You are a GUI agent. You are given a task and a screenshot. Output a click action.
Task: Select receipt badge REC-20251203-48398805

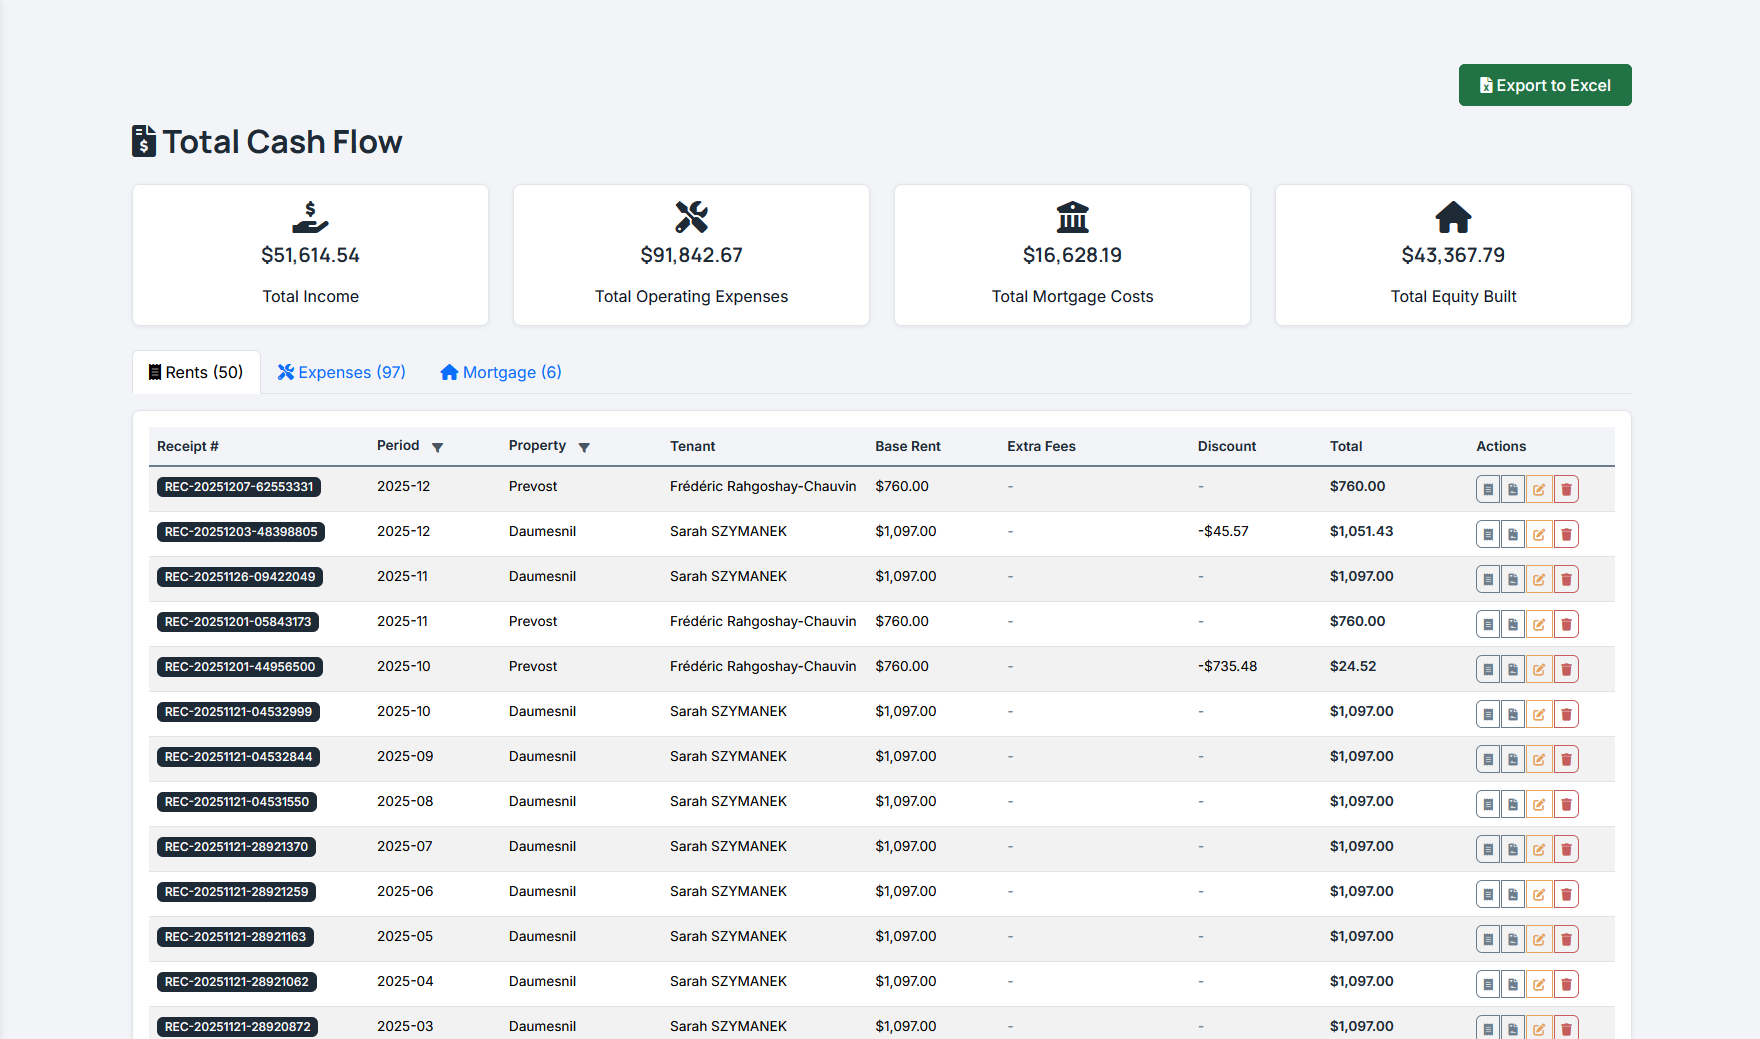(x=241, y=531)
